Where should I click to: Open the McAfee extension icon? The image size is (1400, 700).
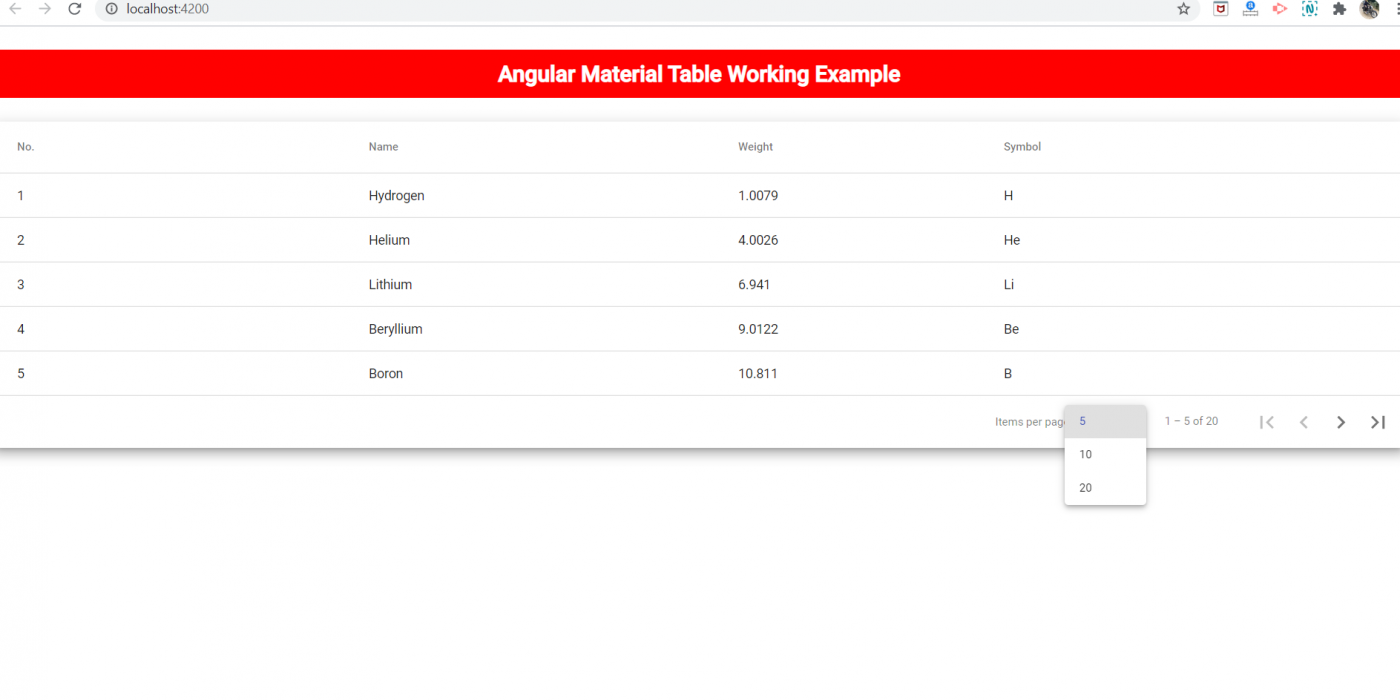pos(1220,9)
